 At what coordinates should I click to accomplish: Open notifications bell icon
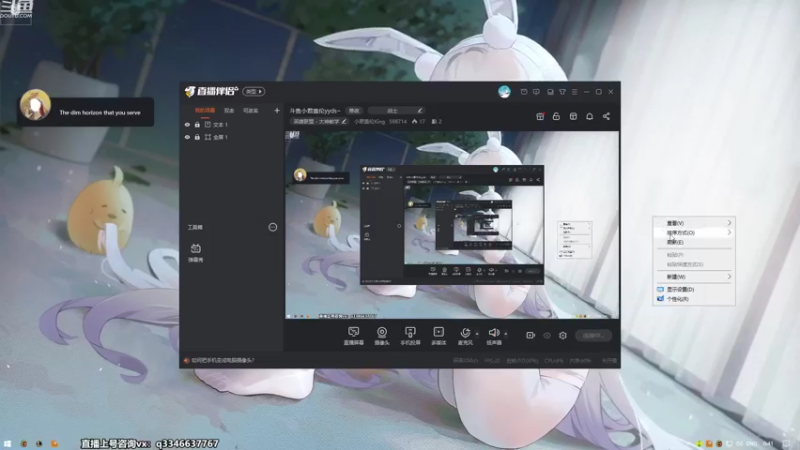[x=589, y=116]
